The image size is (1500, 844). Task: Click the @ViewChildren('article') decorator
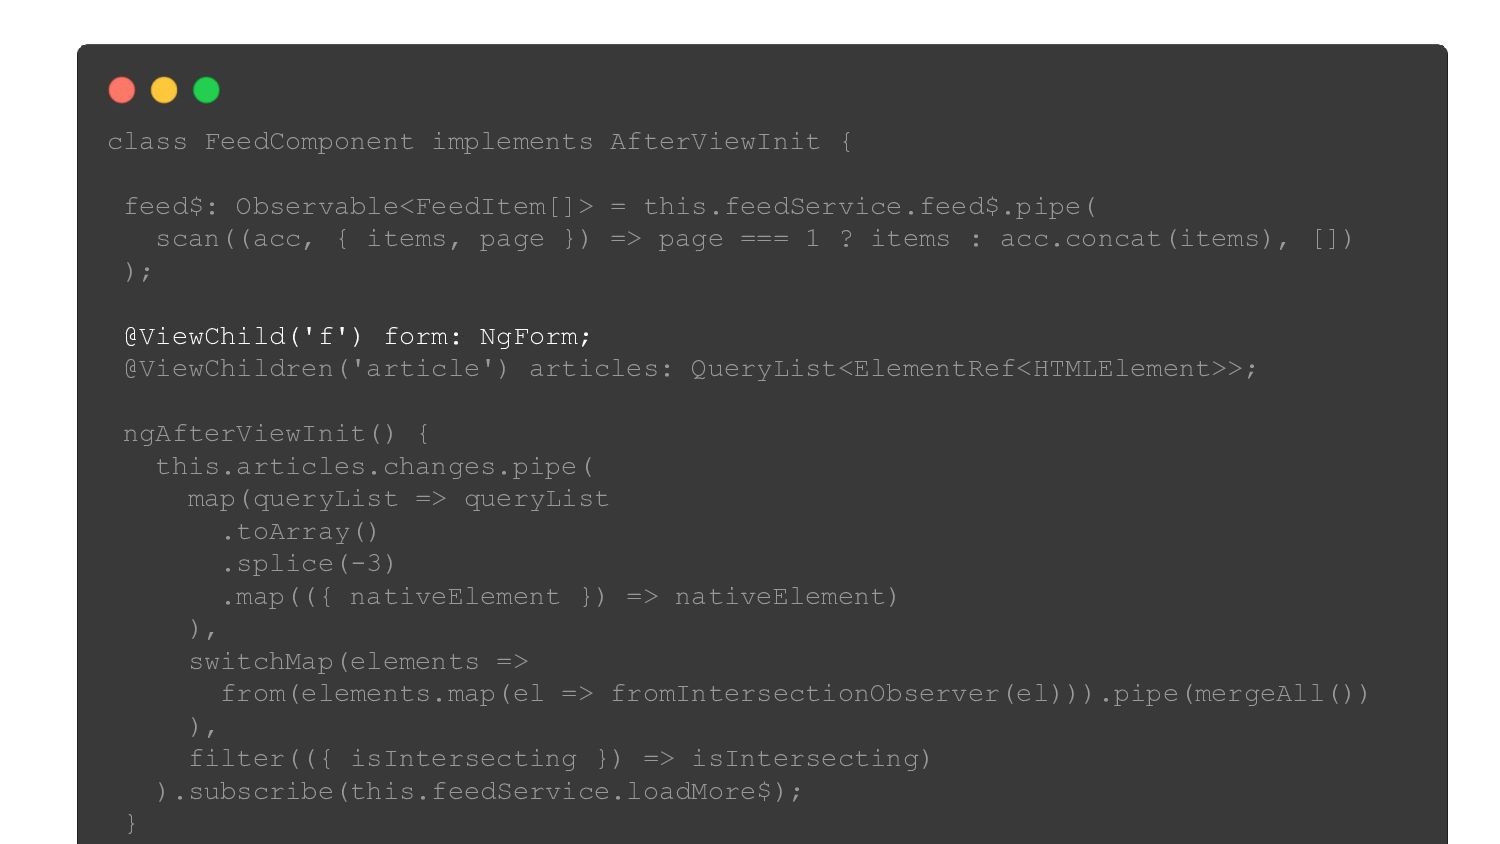coord(316,369)
